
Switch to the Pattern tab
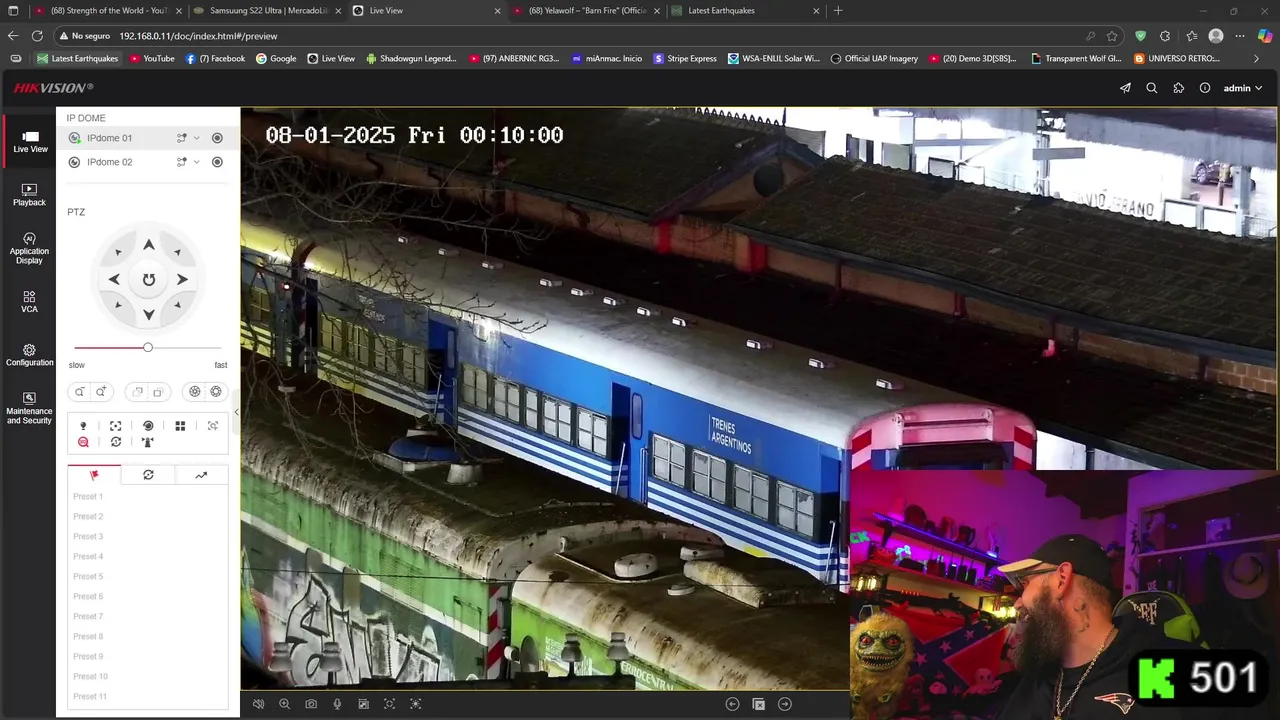(x=201, y=475)
